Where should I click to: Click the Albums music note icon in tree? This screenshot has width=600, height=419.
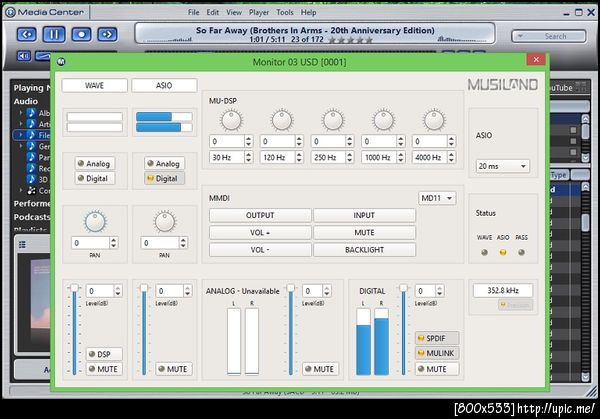[31, 113]
